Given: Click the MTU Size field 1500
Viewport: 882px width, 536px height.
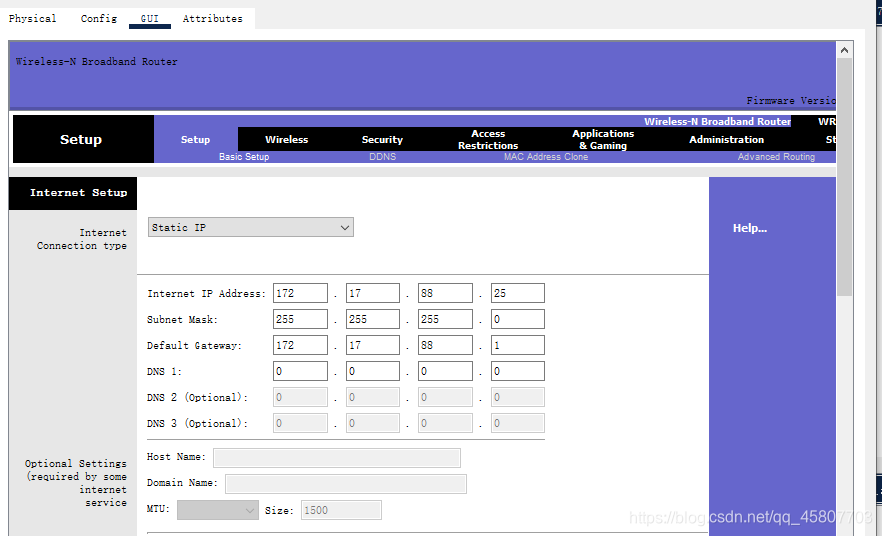Looking at the screenshot, I should tap(341, 510).
